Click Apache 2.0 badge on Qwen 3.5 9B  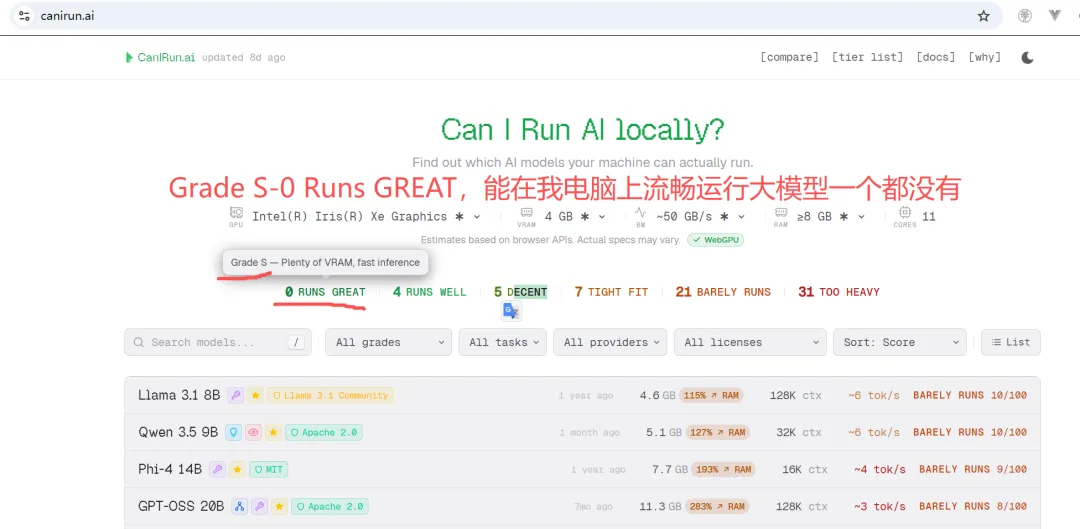click(x=324, y=433)
